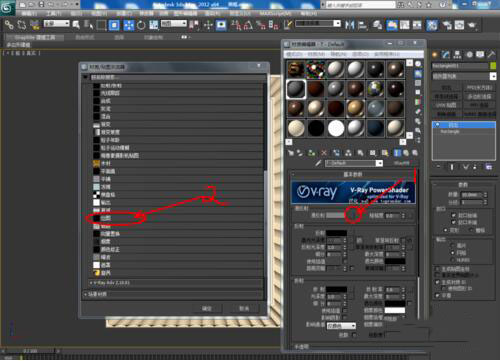Open the MAXScript menu
The image size is (500, 361).
coord(275,13)
